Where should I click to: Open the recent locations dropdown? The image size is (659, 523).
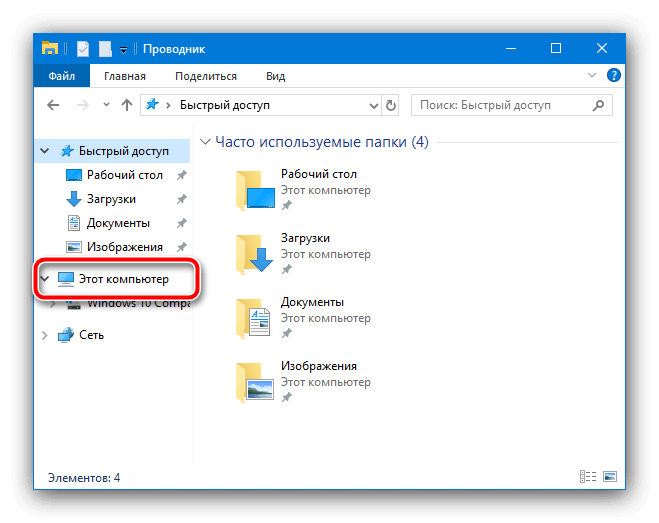pyautogui.click(x=106, y=104)
